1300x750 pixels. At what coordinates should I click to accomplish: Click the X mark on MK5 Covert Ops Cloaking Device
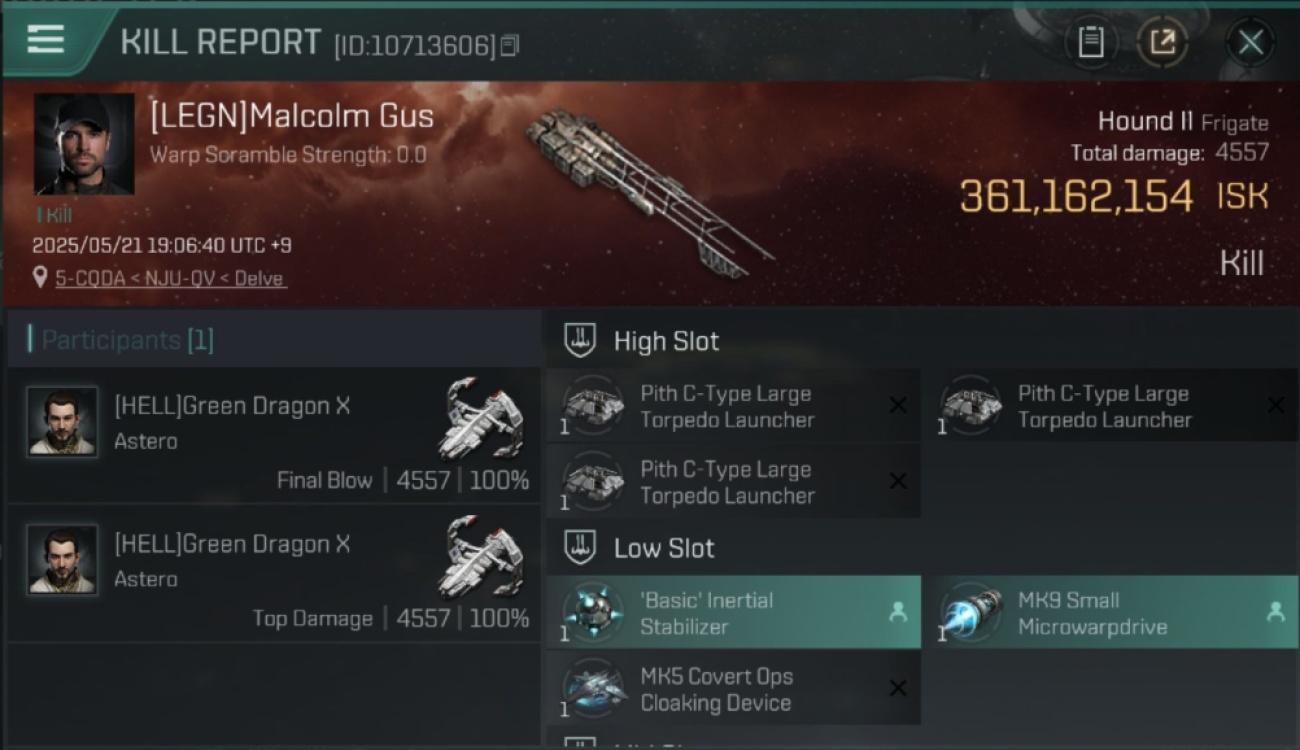coord(898,688)
